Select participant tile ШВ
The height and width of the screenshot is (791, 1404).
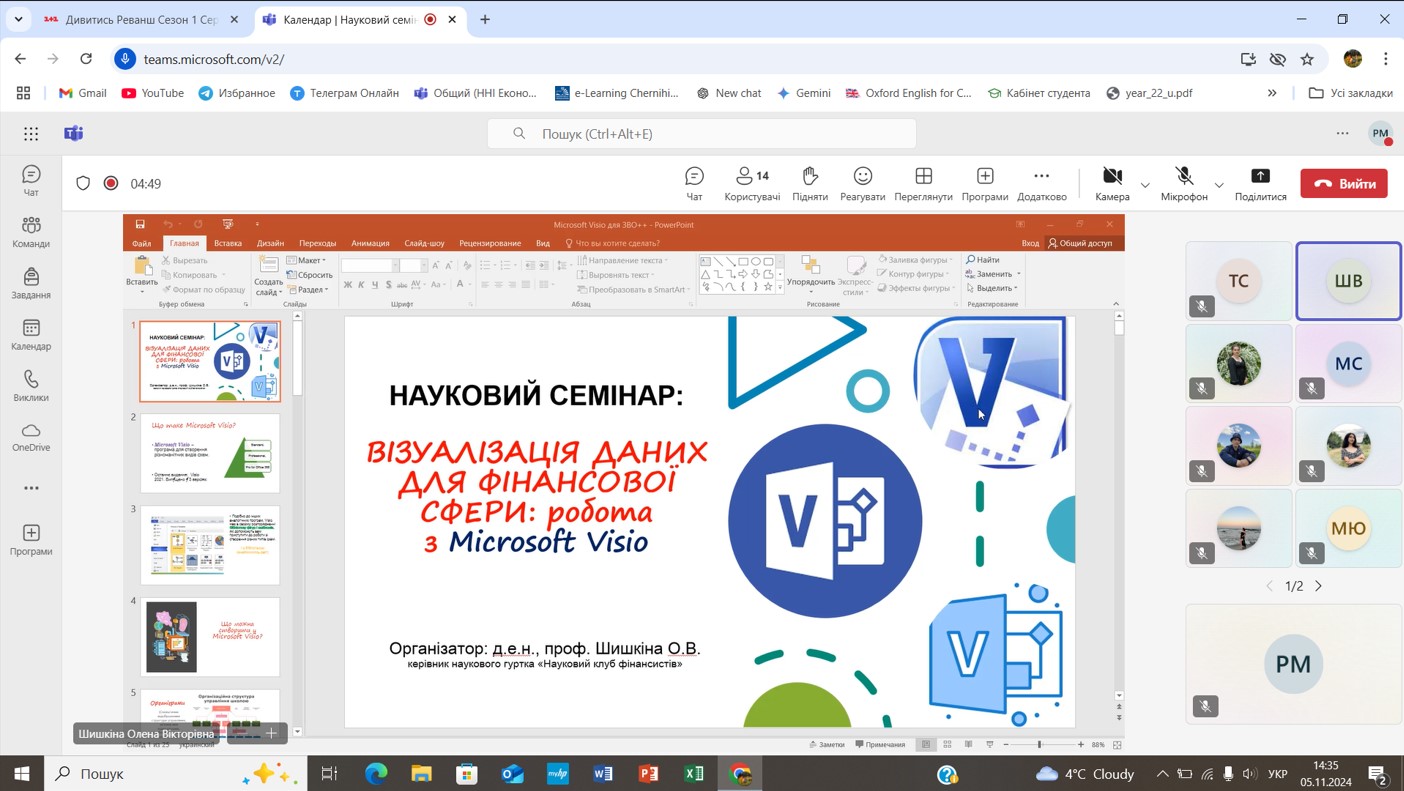(1349, 281)
